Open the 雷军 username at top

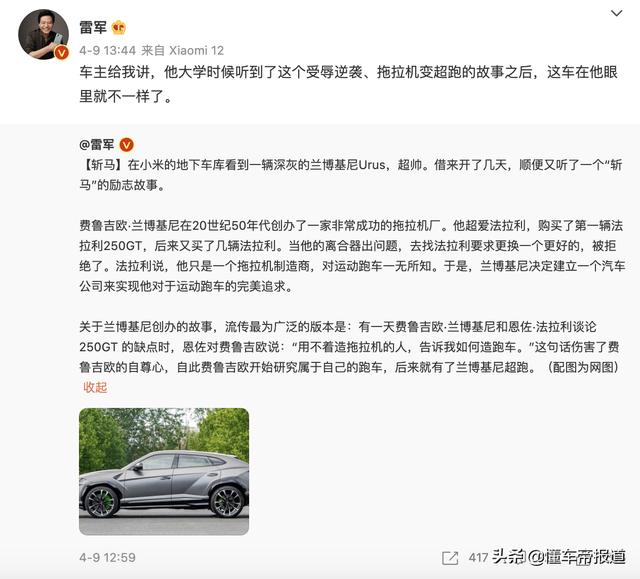(x=93, y=27)
